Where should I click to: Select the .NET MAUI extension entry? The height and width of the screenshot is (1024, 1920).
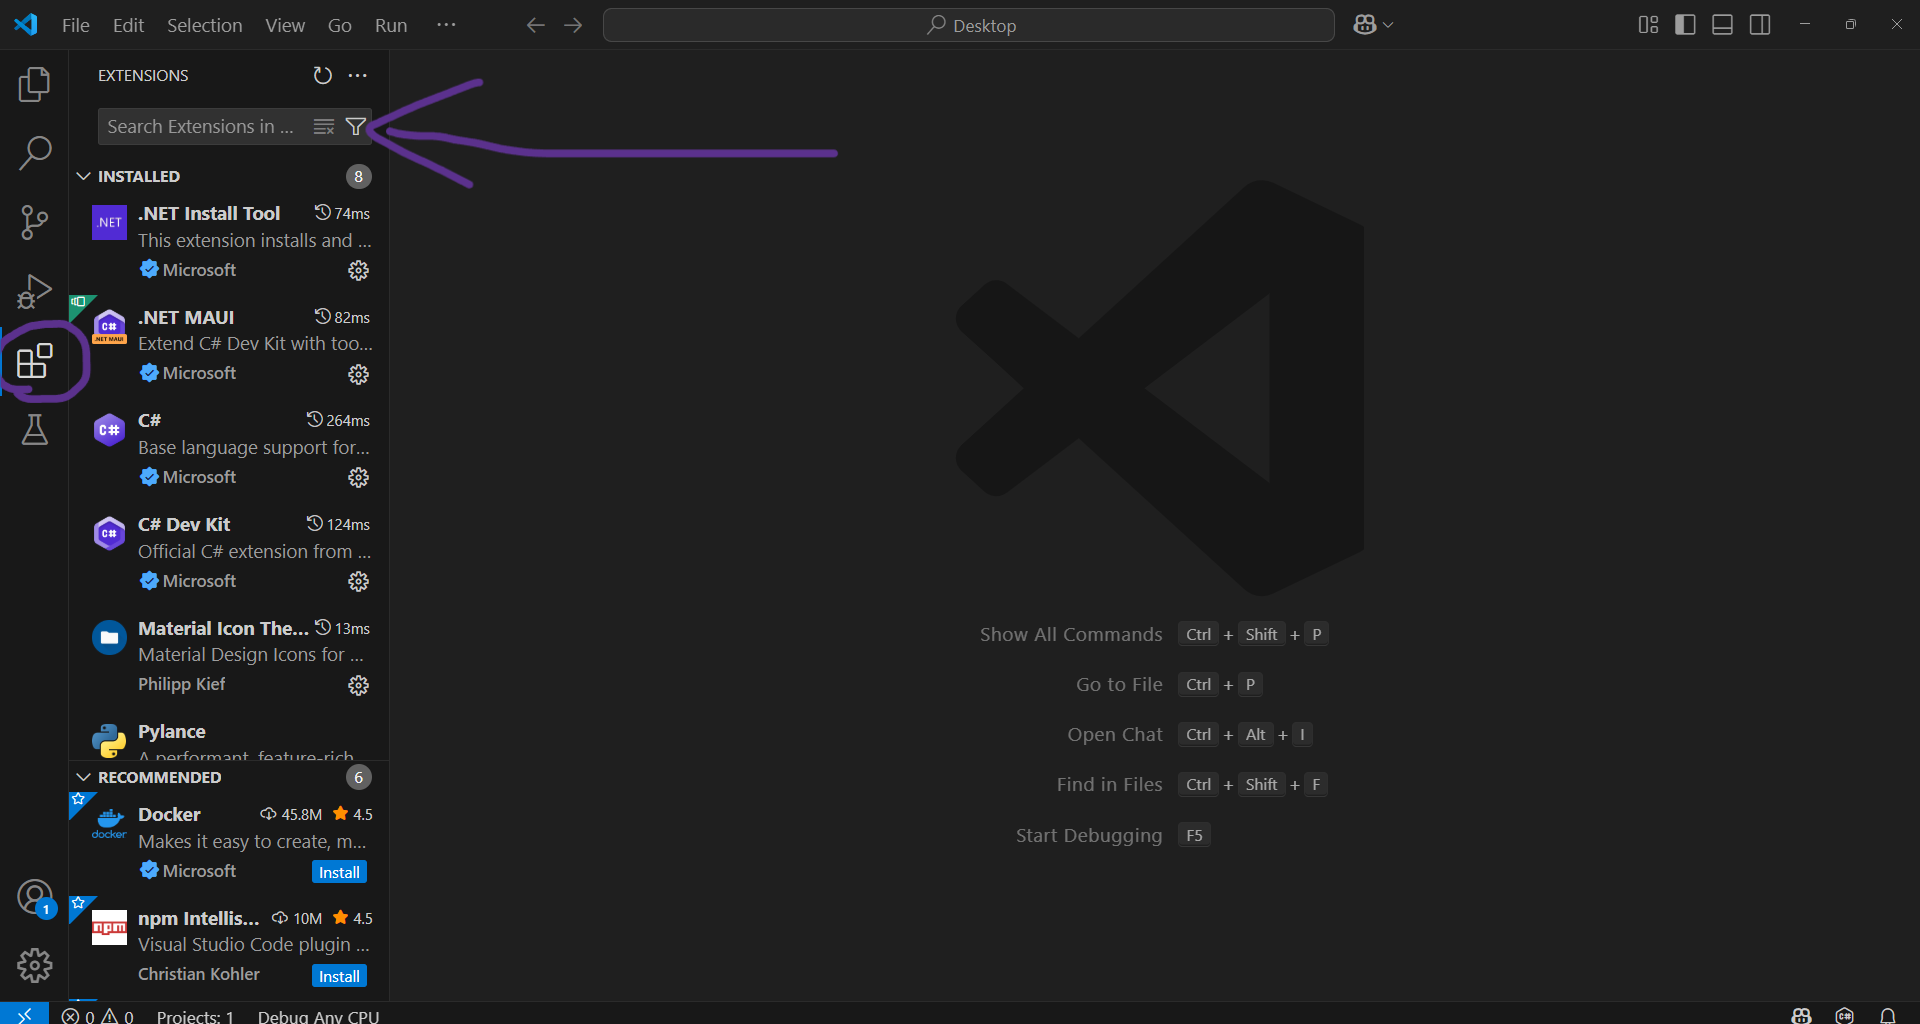[x=229, y=345]
